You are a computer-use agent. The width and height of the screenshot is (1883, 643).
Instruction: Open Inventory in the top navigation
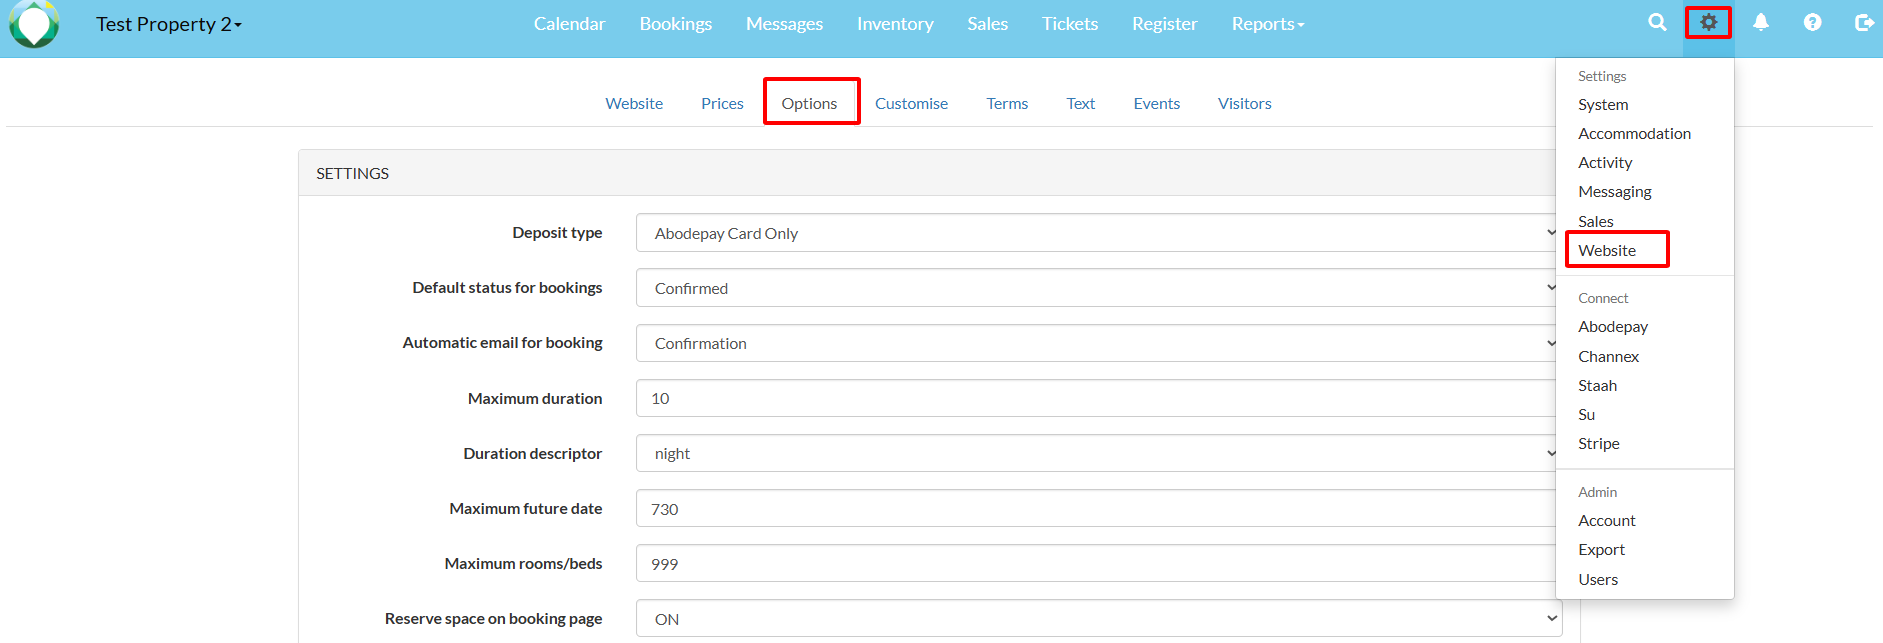[895, 24]
